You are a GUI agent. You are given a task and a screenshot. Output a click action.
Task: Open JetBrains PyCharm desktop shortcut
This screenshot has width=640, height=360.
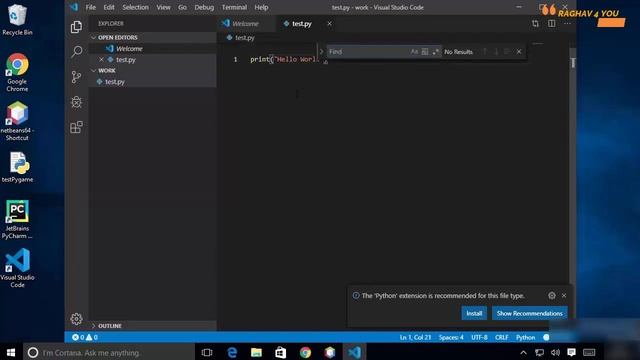[17, 219]
